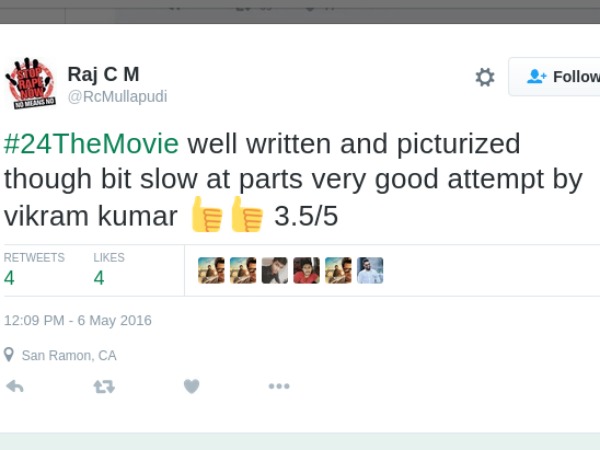Reply to Raj C M's tweet

[x=15, y=386]
